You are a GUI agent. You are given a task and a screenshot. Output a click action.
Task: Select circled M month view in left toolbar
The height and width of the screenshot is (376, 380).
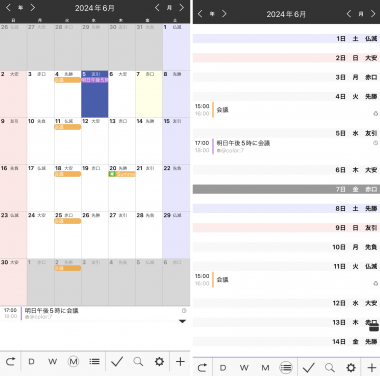[x=73, y=362]
